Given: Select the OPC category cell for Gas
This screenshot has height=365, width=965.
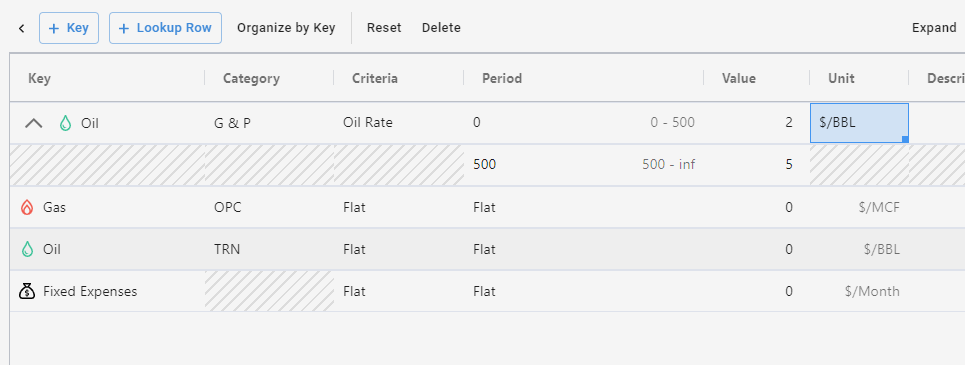Looking at the screenshot, I should pos(269,207).
